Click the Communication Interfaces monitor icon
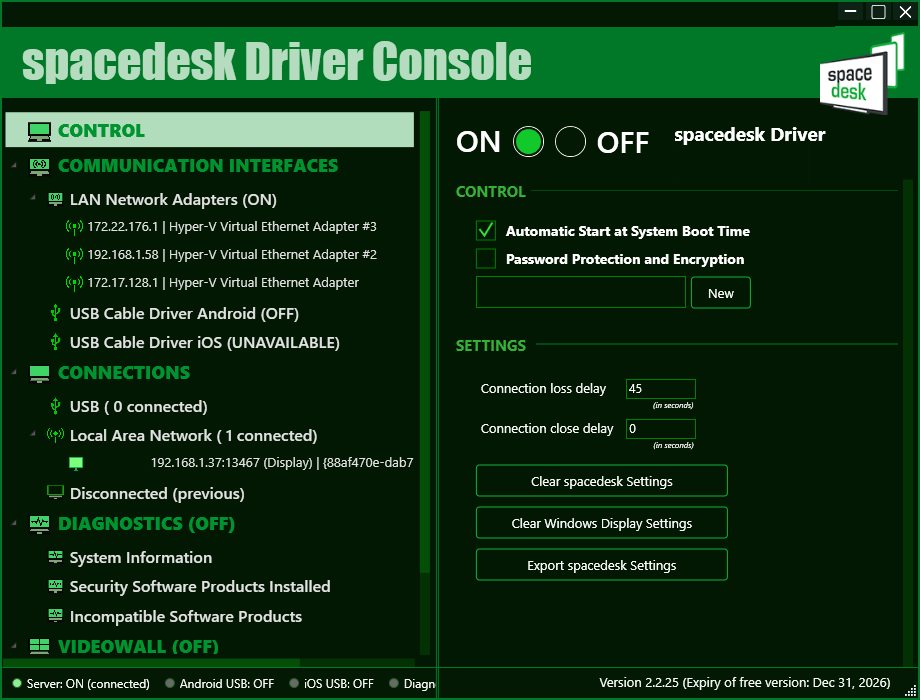Screen dimensions: 920x700 click(39, 167)
